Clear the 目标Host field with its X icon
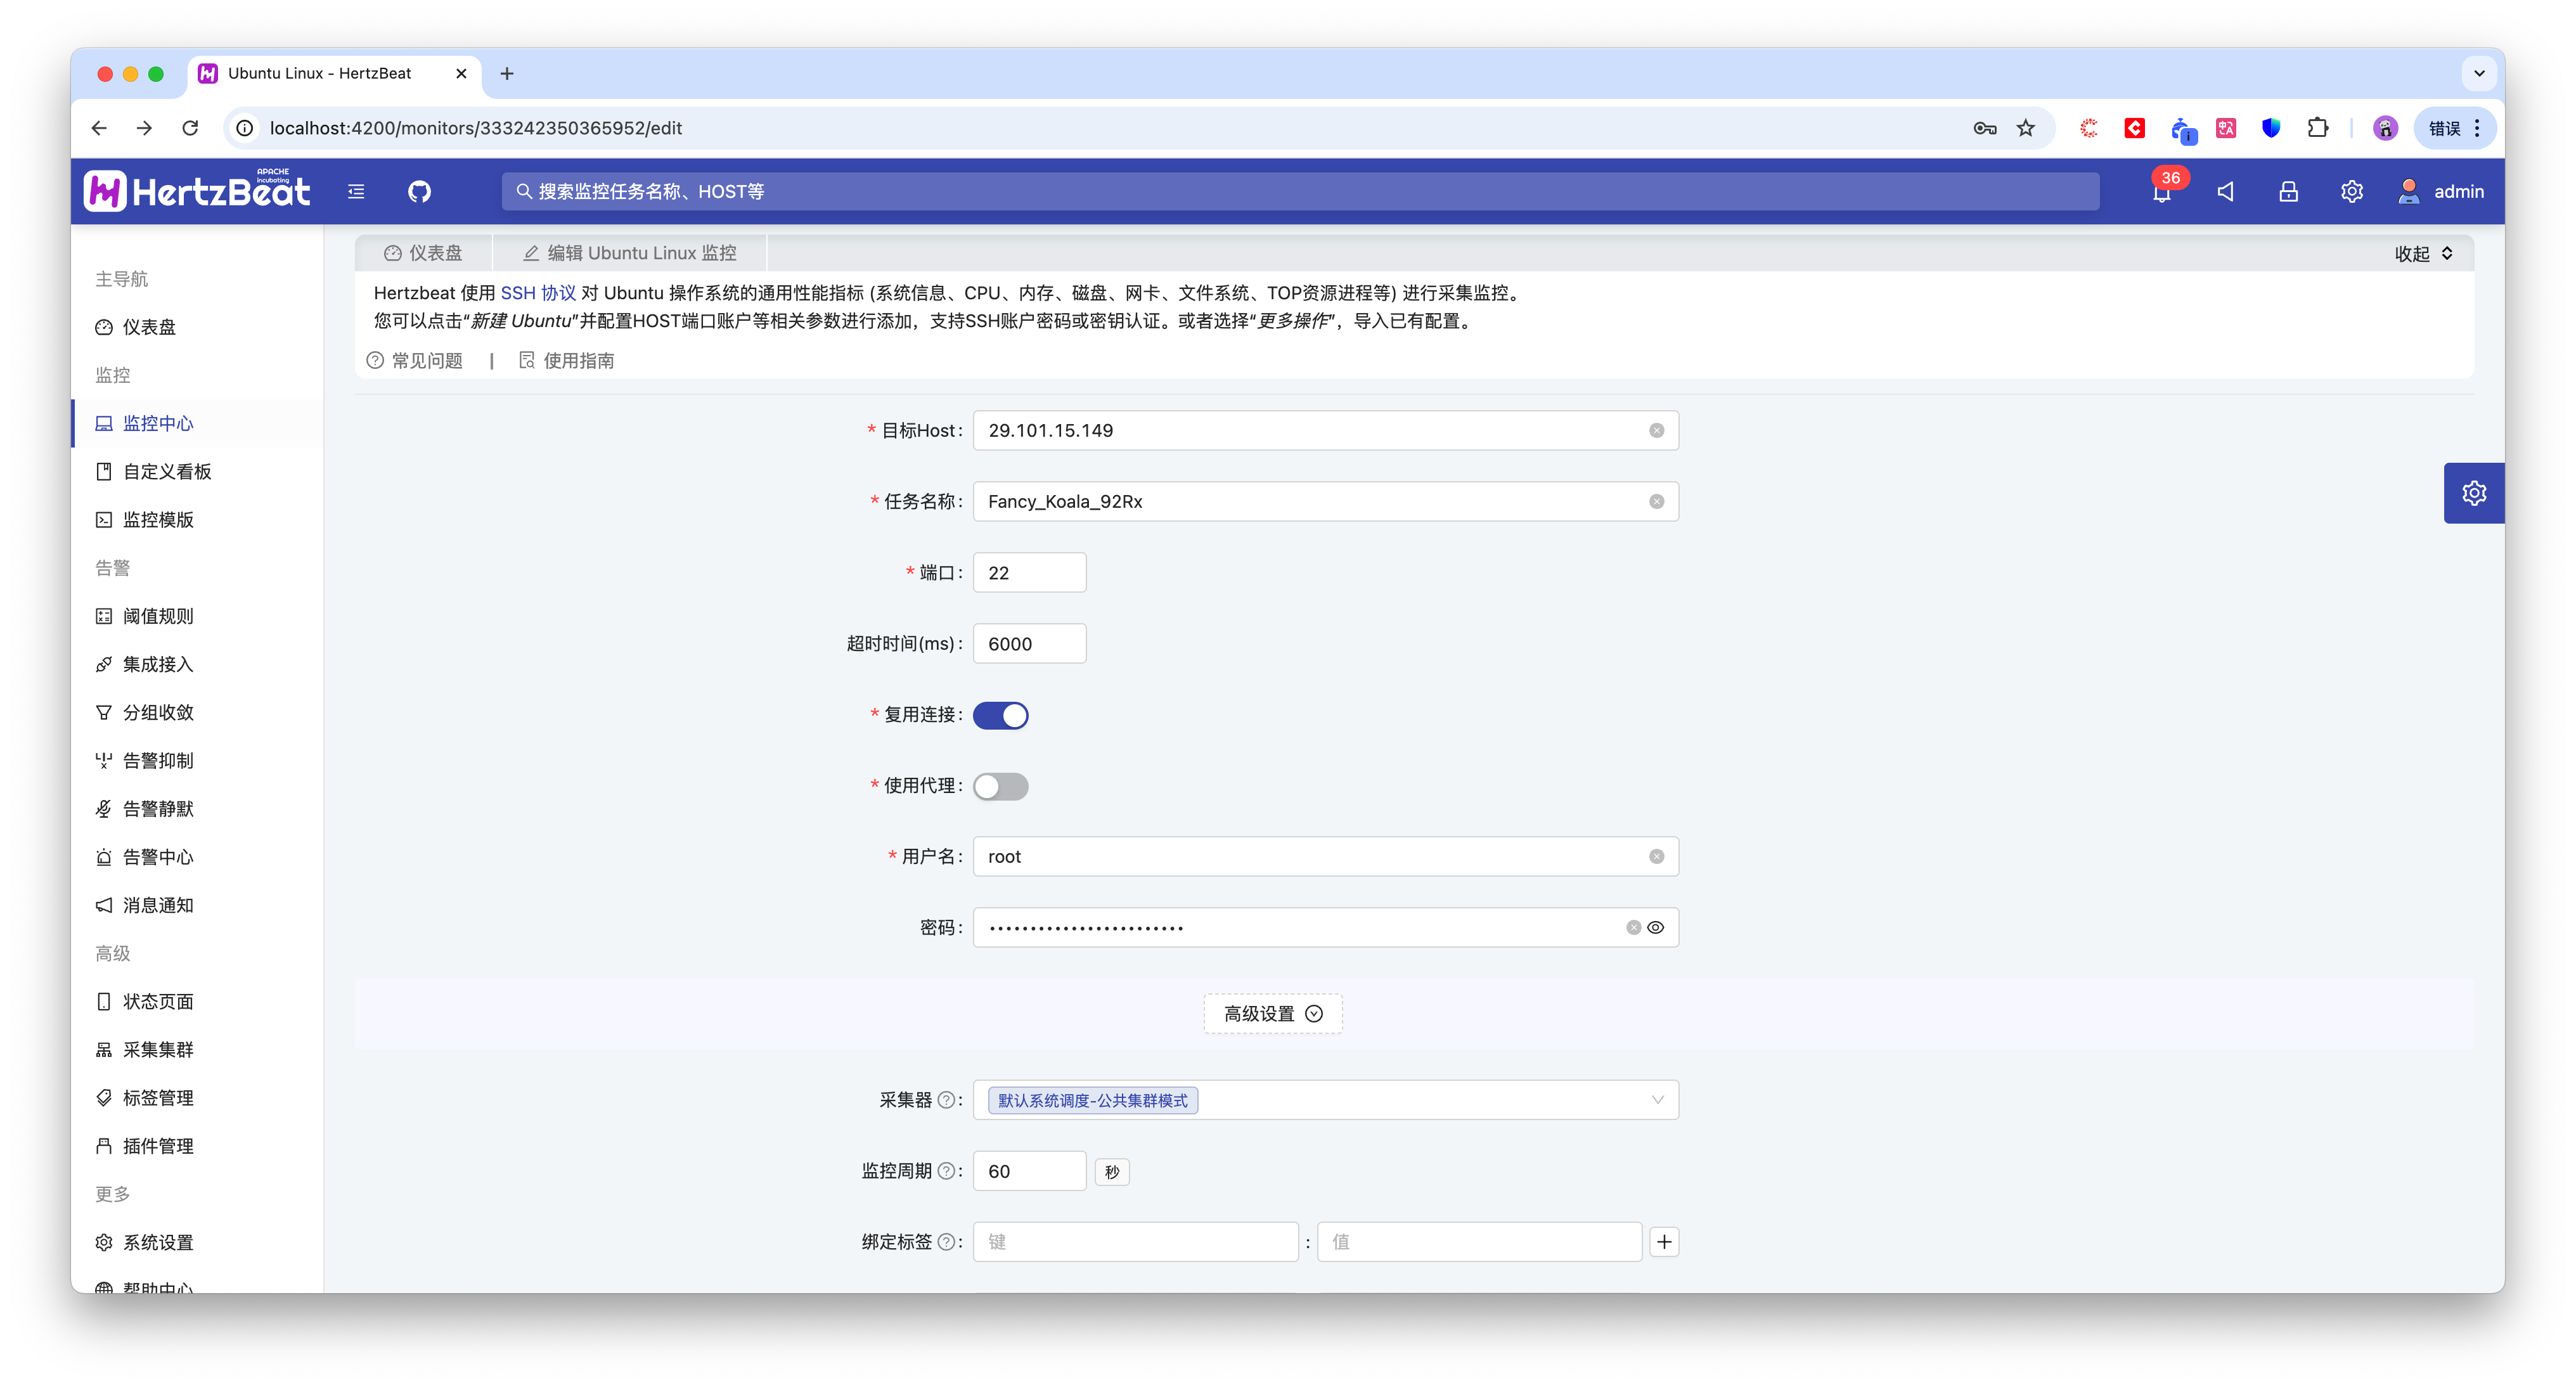Screen dimensions: 2576x1387 (1656, 430)
